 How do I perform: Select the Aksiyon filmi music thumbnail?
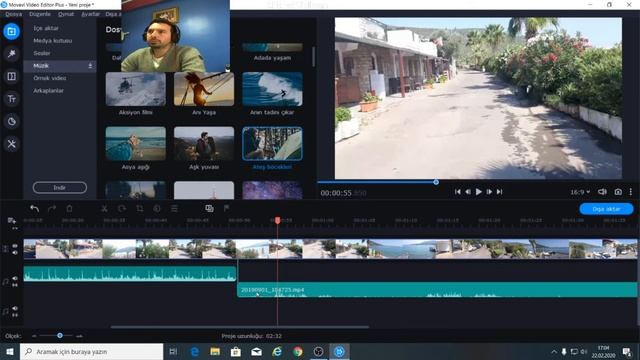(136, 89)
